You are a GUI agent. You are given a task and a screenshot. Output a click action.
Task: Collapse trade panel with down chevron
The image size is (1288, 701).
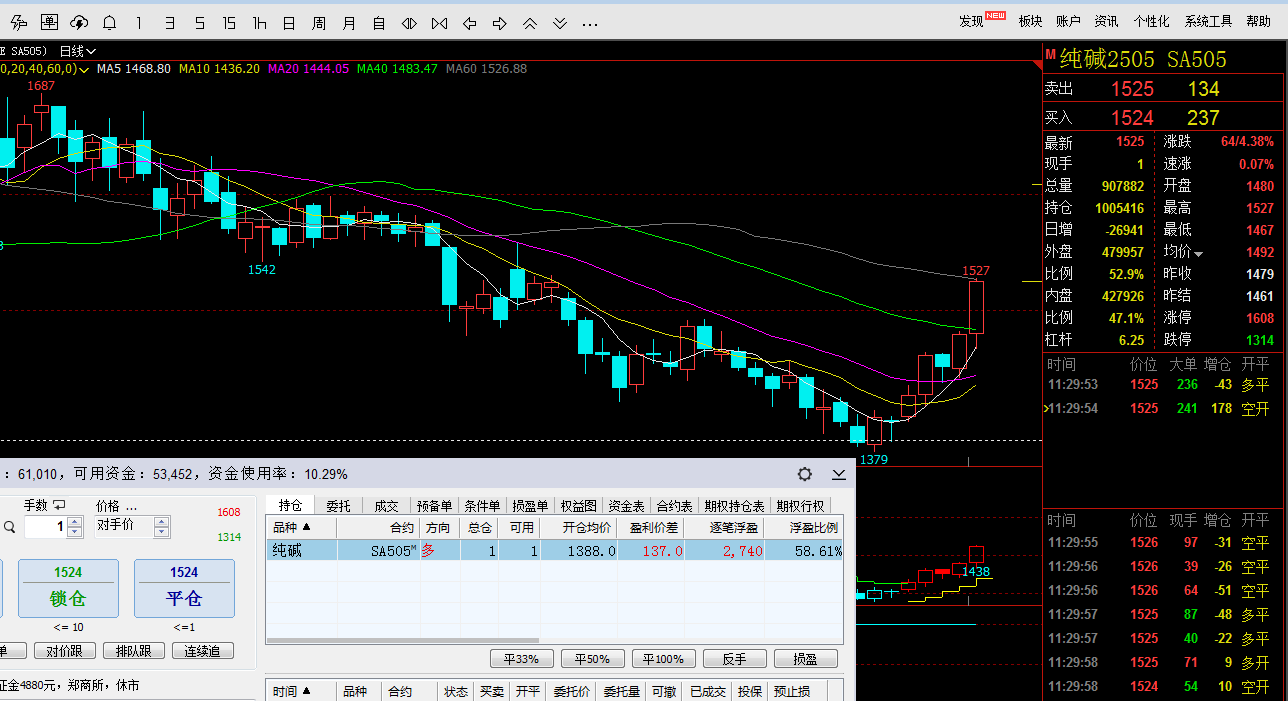(838, 474)
